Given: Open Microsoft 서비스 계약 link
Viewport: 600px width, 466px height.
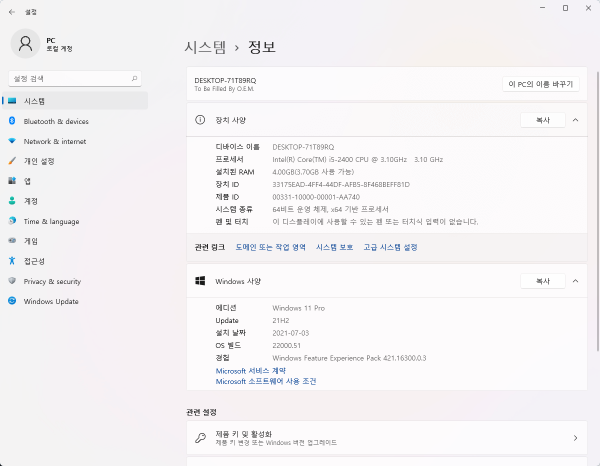Looking at the screenshot, I should [x=251, y=371].
